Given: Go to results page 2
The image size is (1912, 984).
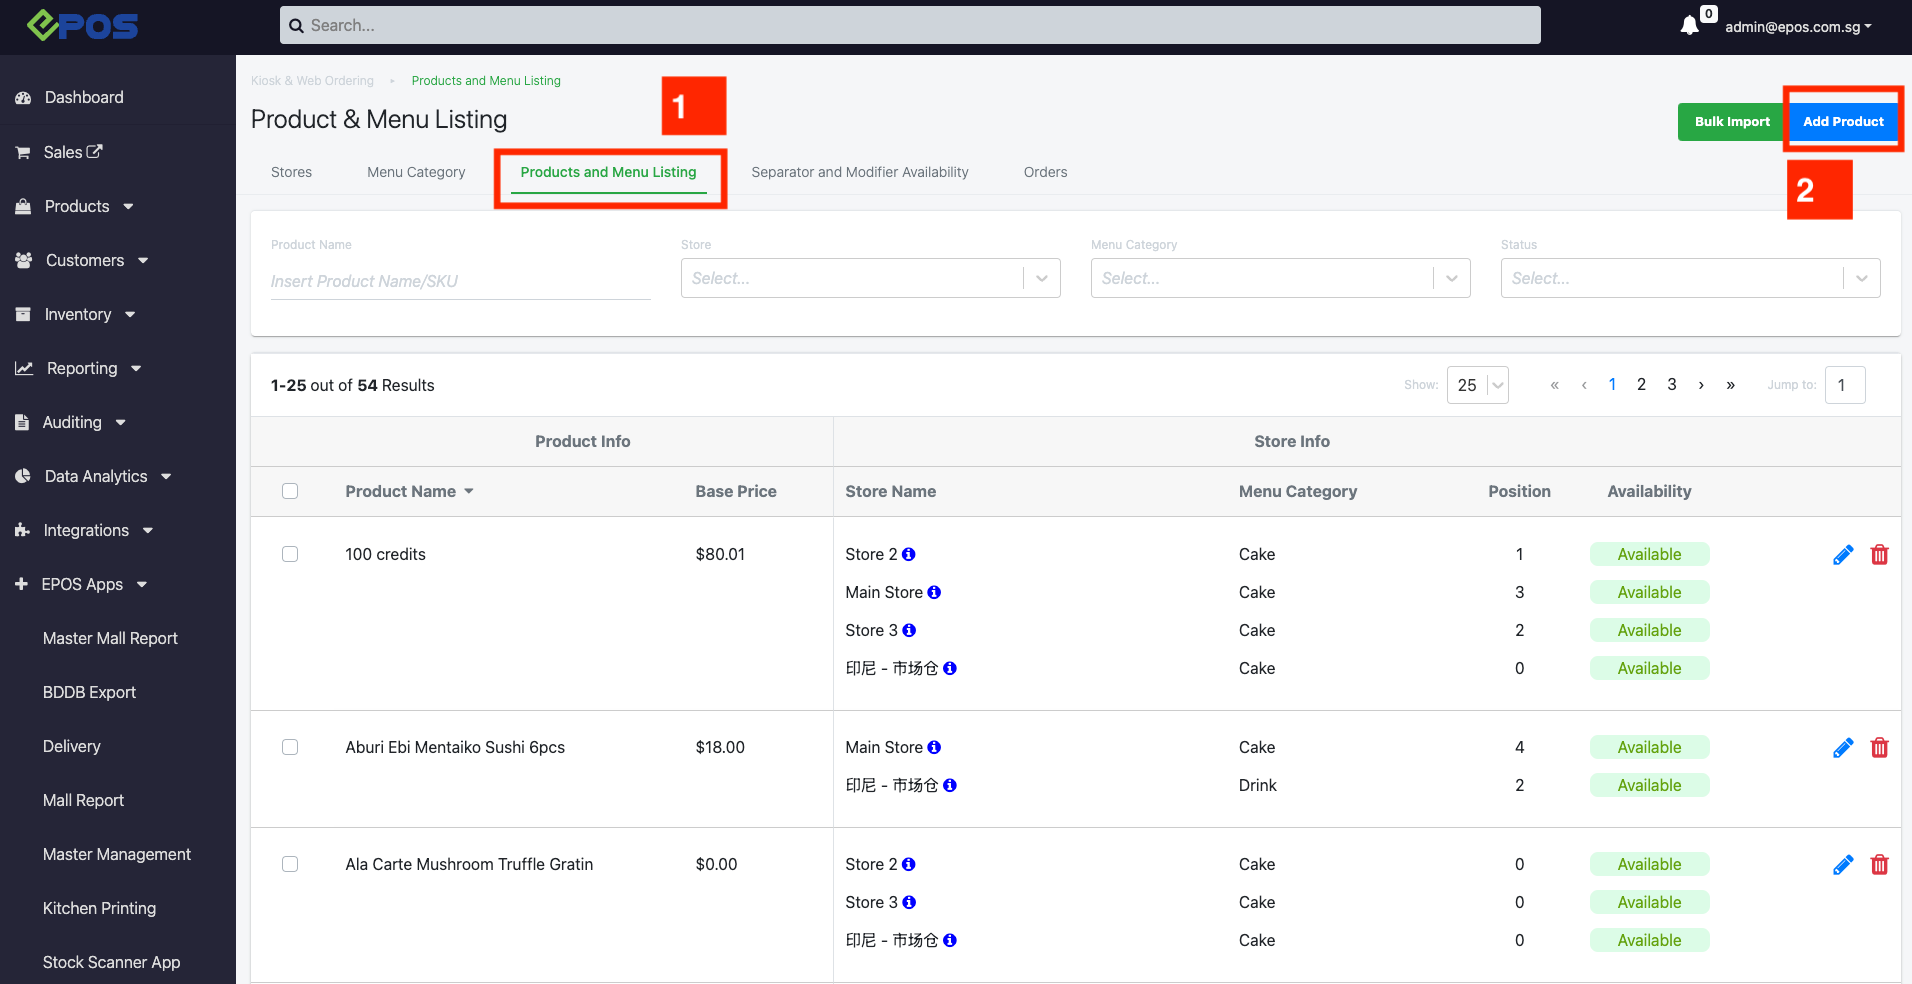Looking at the screenshot, I should coord(1641,385).
